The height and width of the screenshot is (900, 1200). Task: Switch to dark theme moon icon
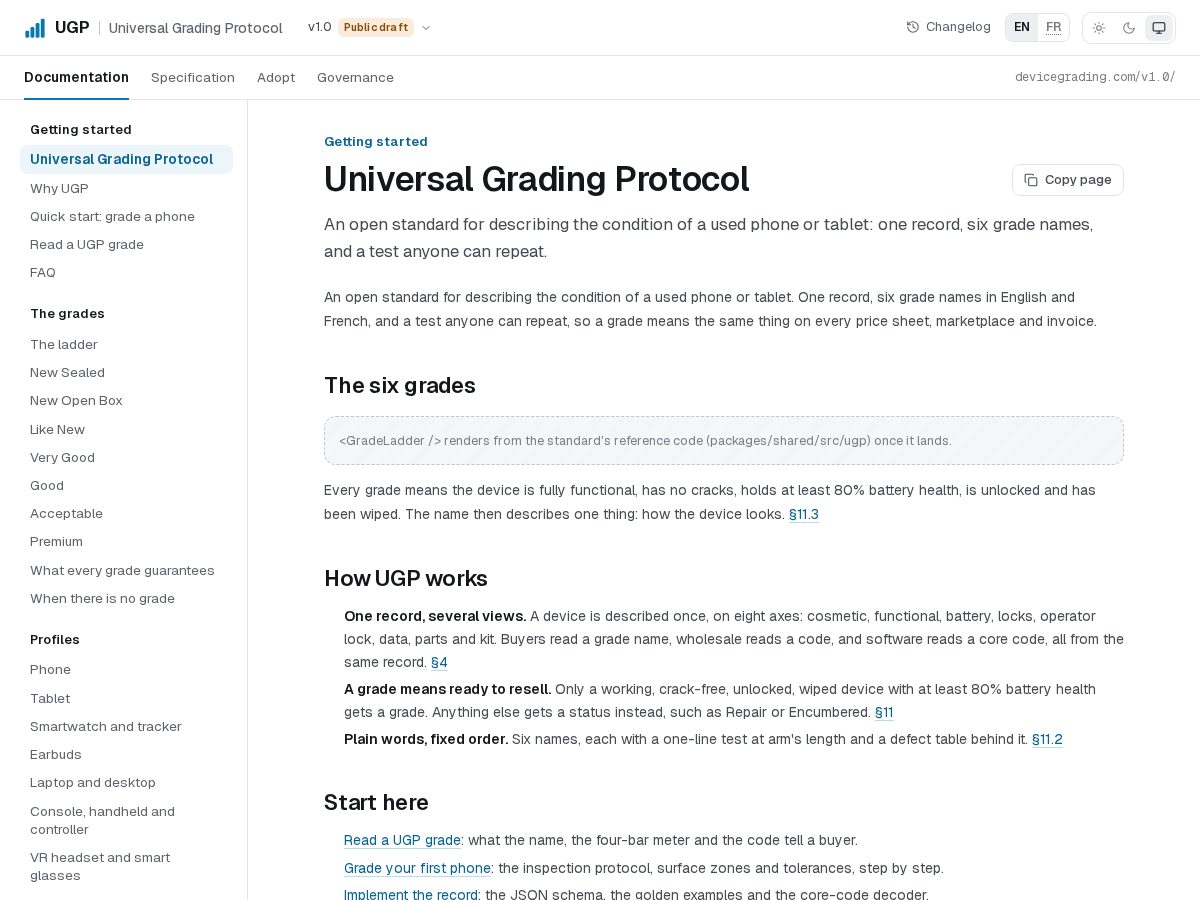point(1129,28)
